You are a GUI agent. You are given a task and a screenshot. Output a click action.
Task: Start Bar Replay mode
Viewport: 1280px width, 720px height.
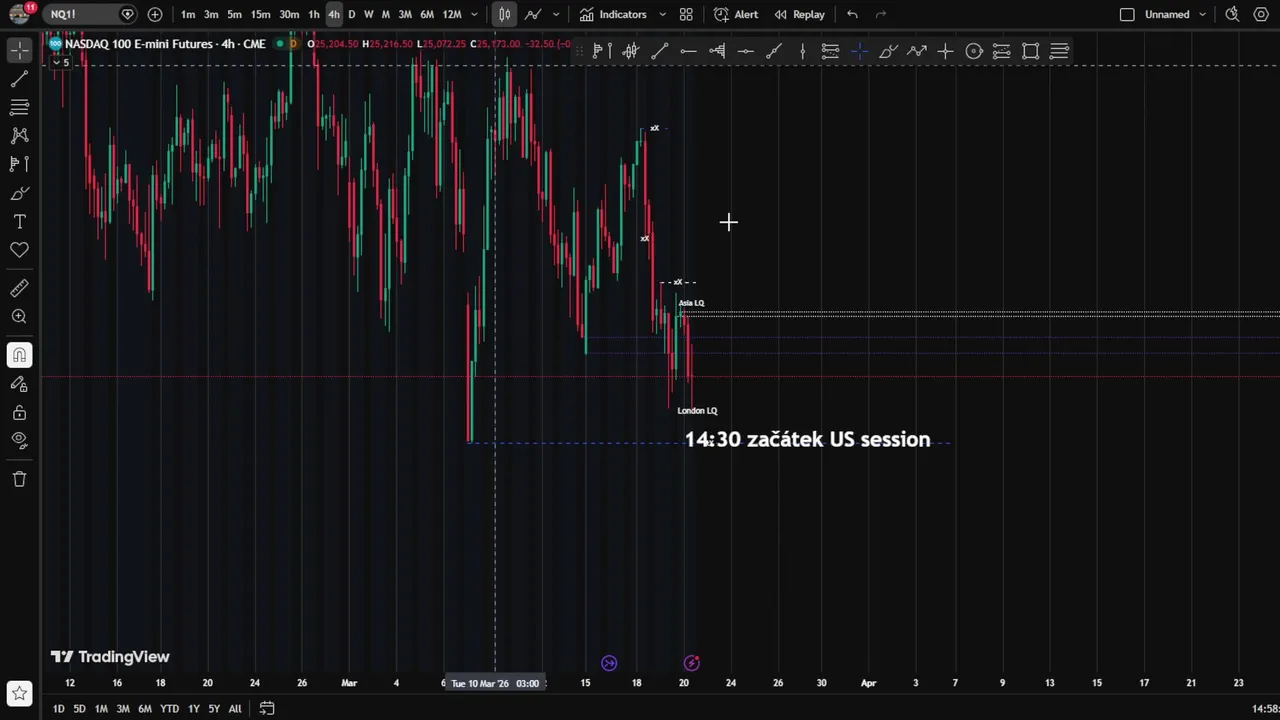click(800, 14)
